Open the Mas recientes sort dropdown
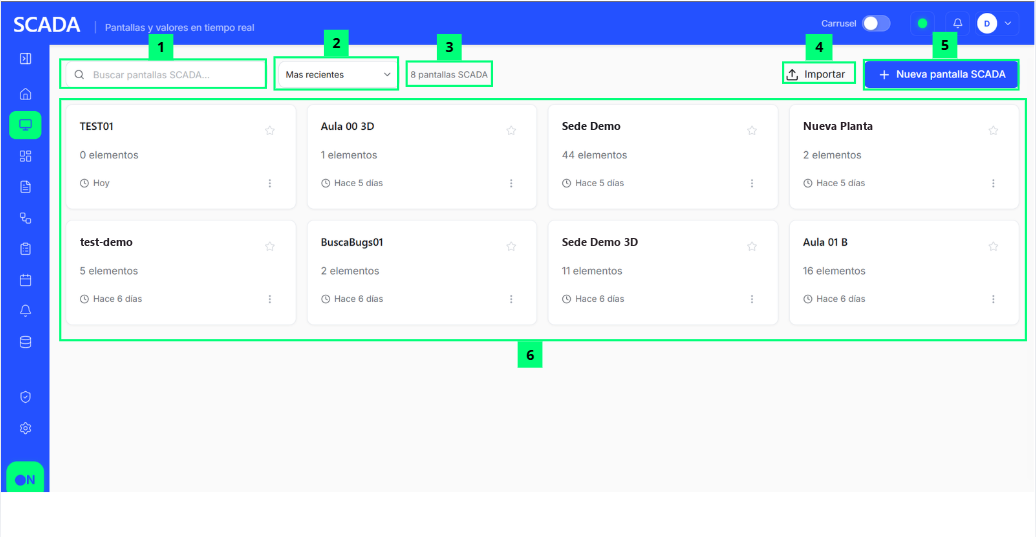The image size is (1036, 537). point(337,75)
